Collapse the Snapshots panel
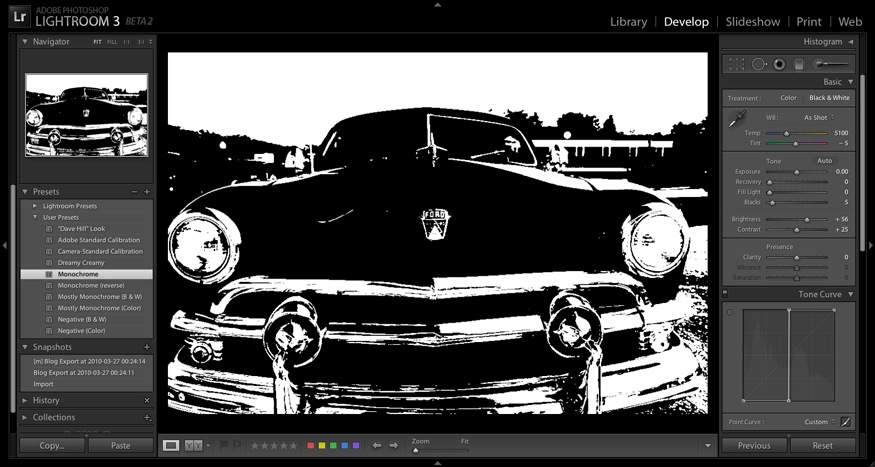Screen dimensions: 875x467 point(25,346)
